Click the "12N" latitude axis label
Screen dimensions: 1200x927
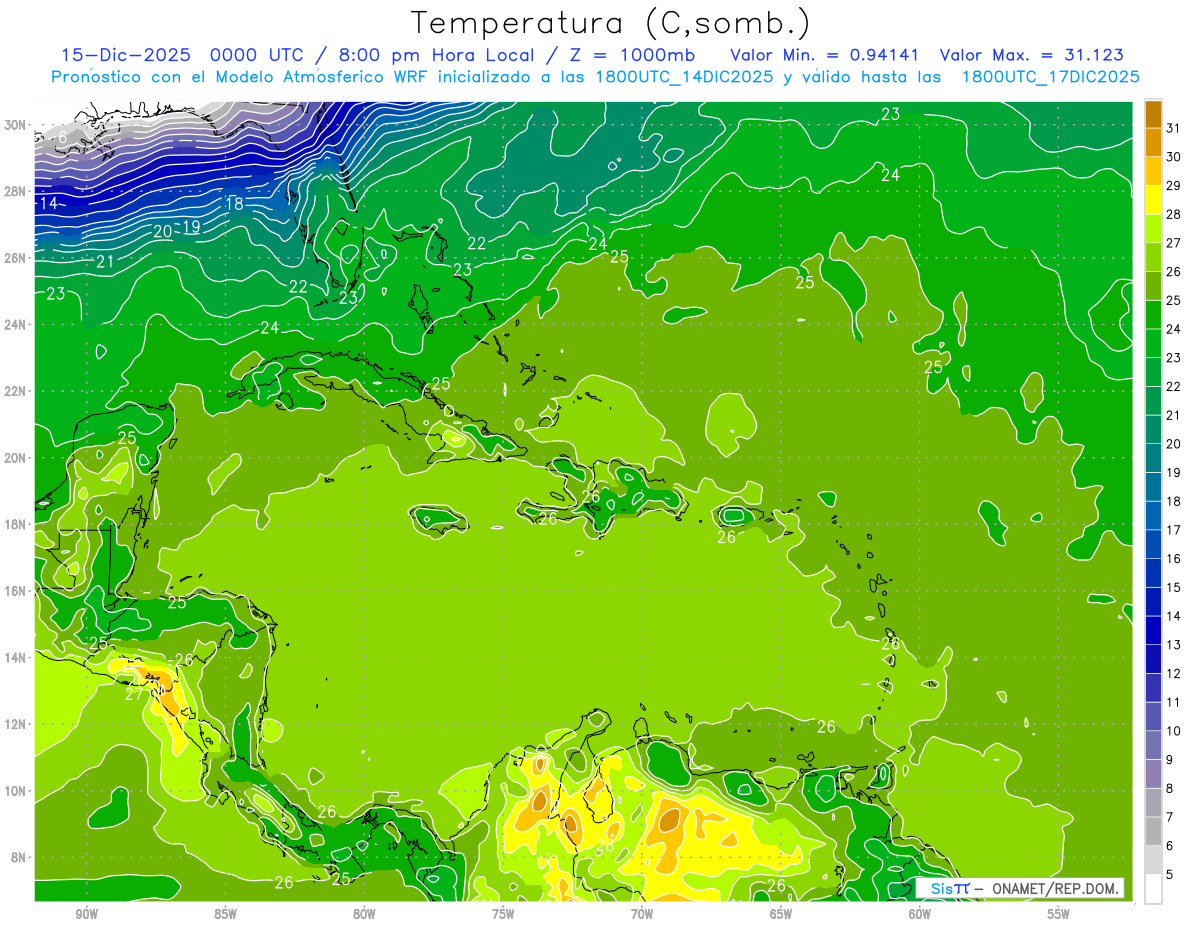point(15,724)
